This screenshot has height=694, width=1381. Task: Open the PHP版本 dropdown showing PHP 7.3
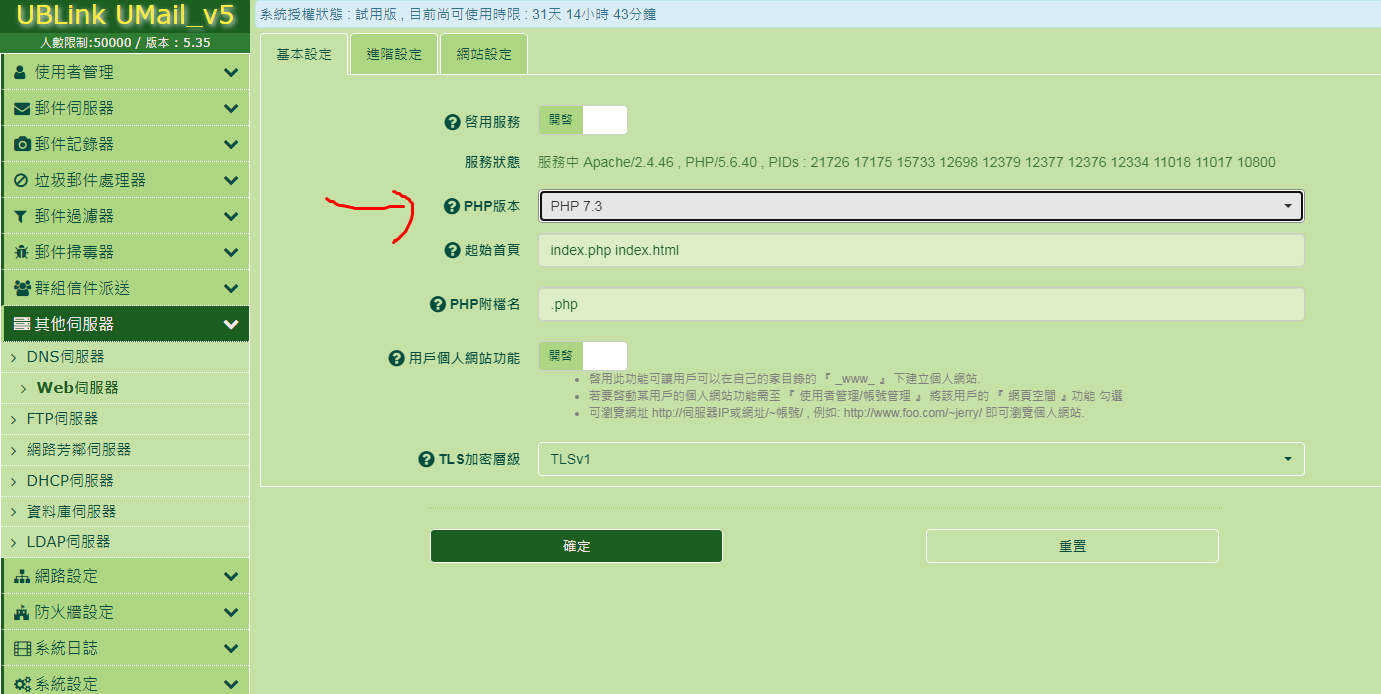[x=921, y=206]
